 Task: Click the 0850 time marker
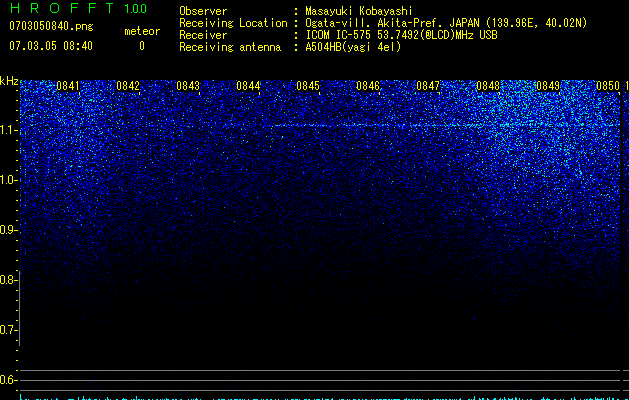pos(608,86)
